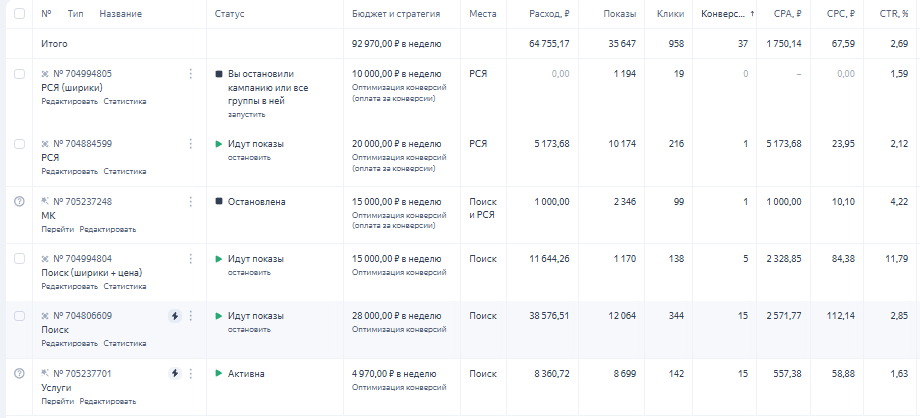Open three-dot menu for campaign 704994805
Image resolution: width=920 pixels, height=418 pixels.
(x=190, y=74)
